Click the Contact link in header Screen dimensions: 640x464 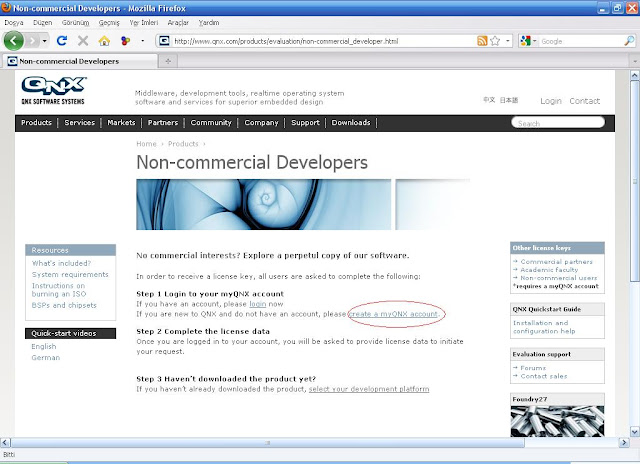[x=584, y=101]
